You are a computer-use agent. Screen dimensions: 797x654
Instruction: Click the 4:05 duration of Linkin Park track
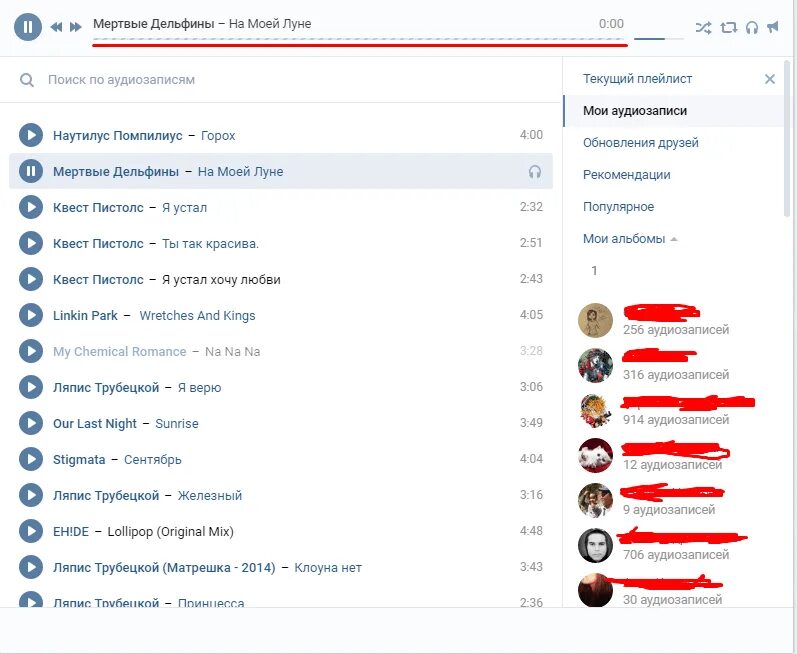click(531, 315)
